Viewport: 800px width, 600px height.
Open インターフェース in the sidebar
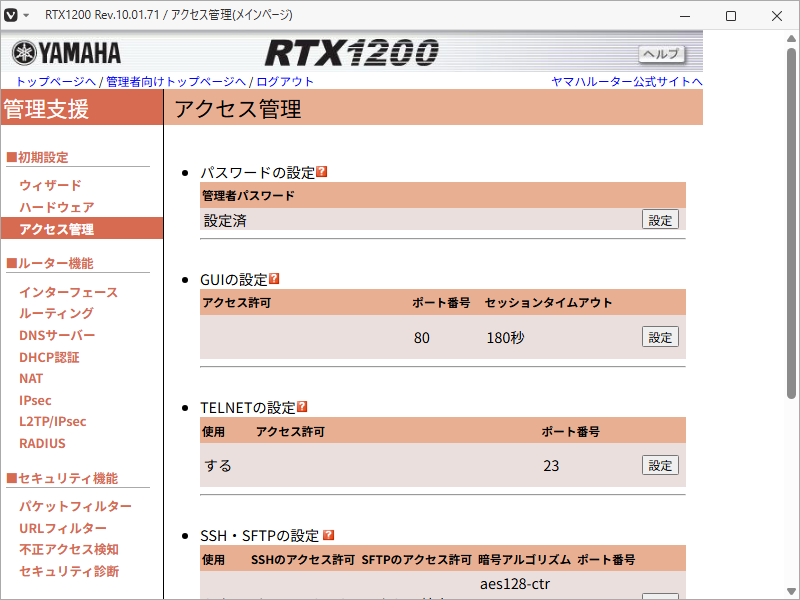(68, 292)
